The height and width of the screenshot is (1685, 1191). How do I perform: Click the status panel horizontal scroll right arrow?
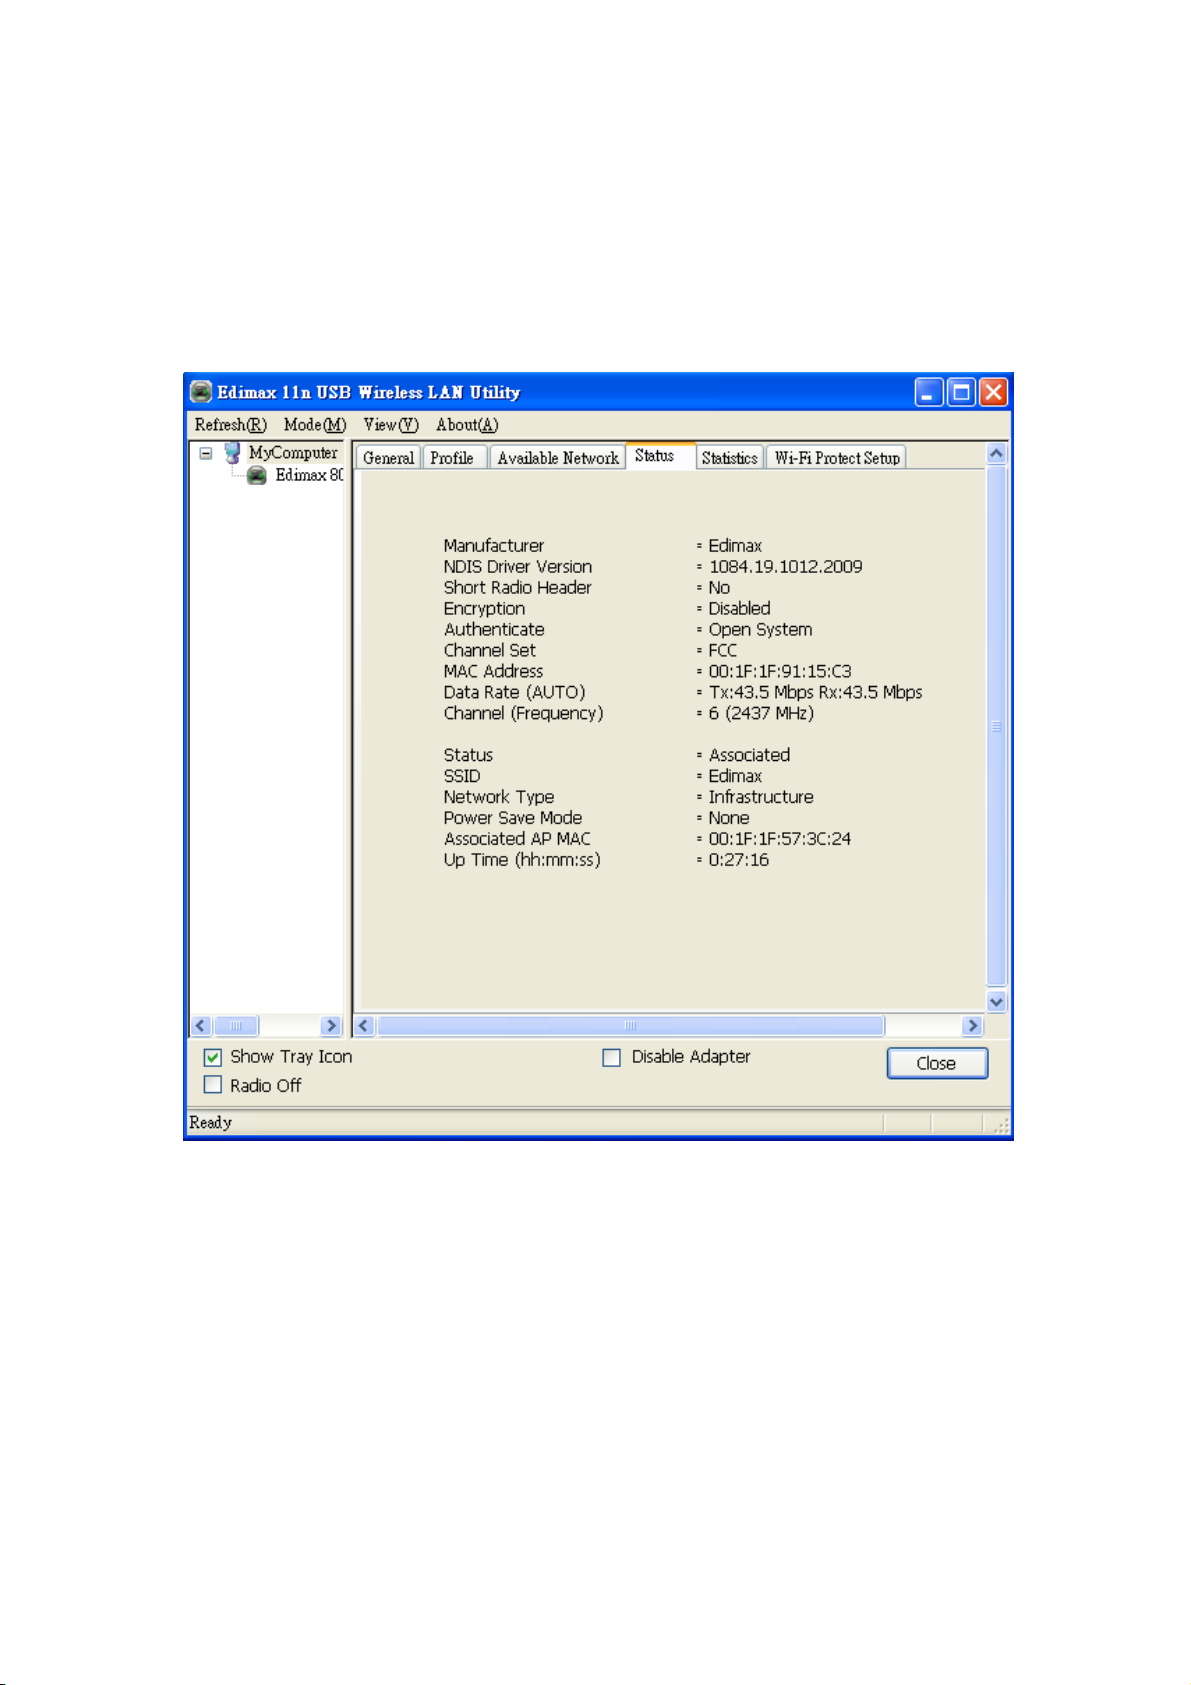(972, 1025)
